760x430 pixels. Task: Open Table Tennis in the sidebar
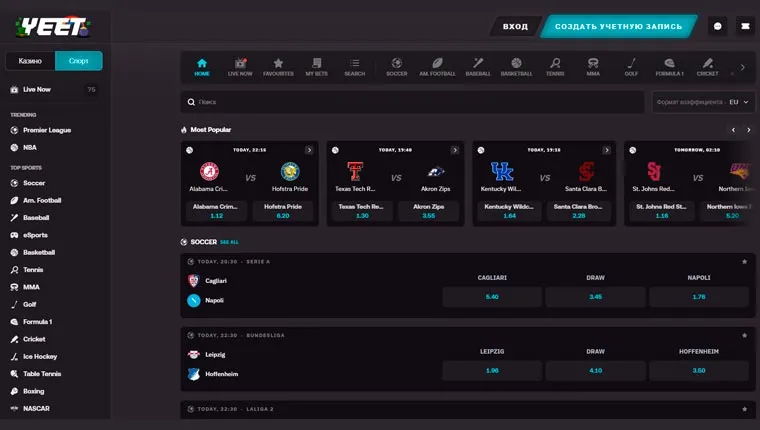(42, 374)
